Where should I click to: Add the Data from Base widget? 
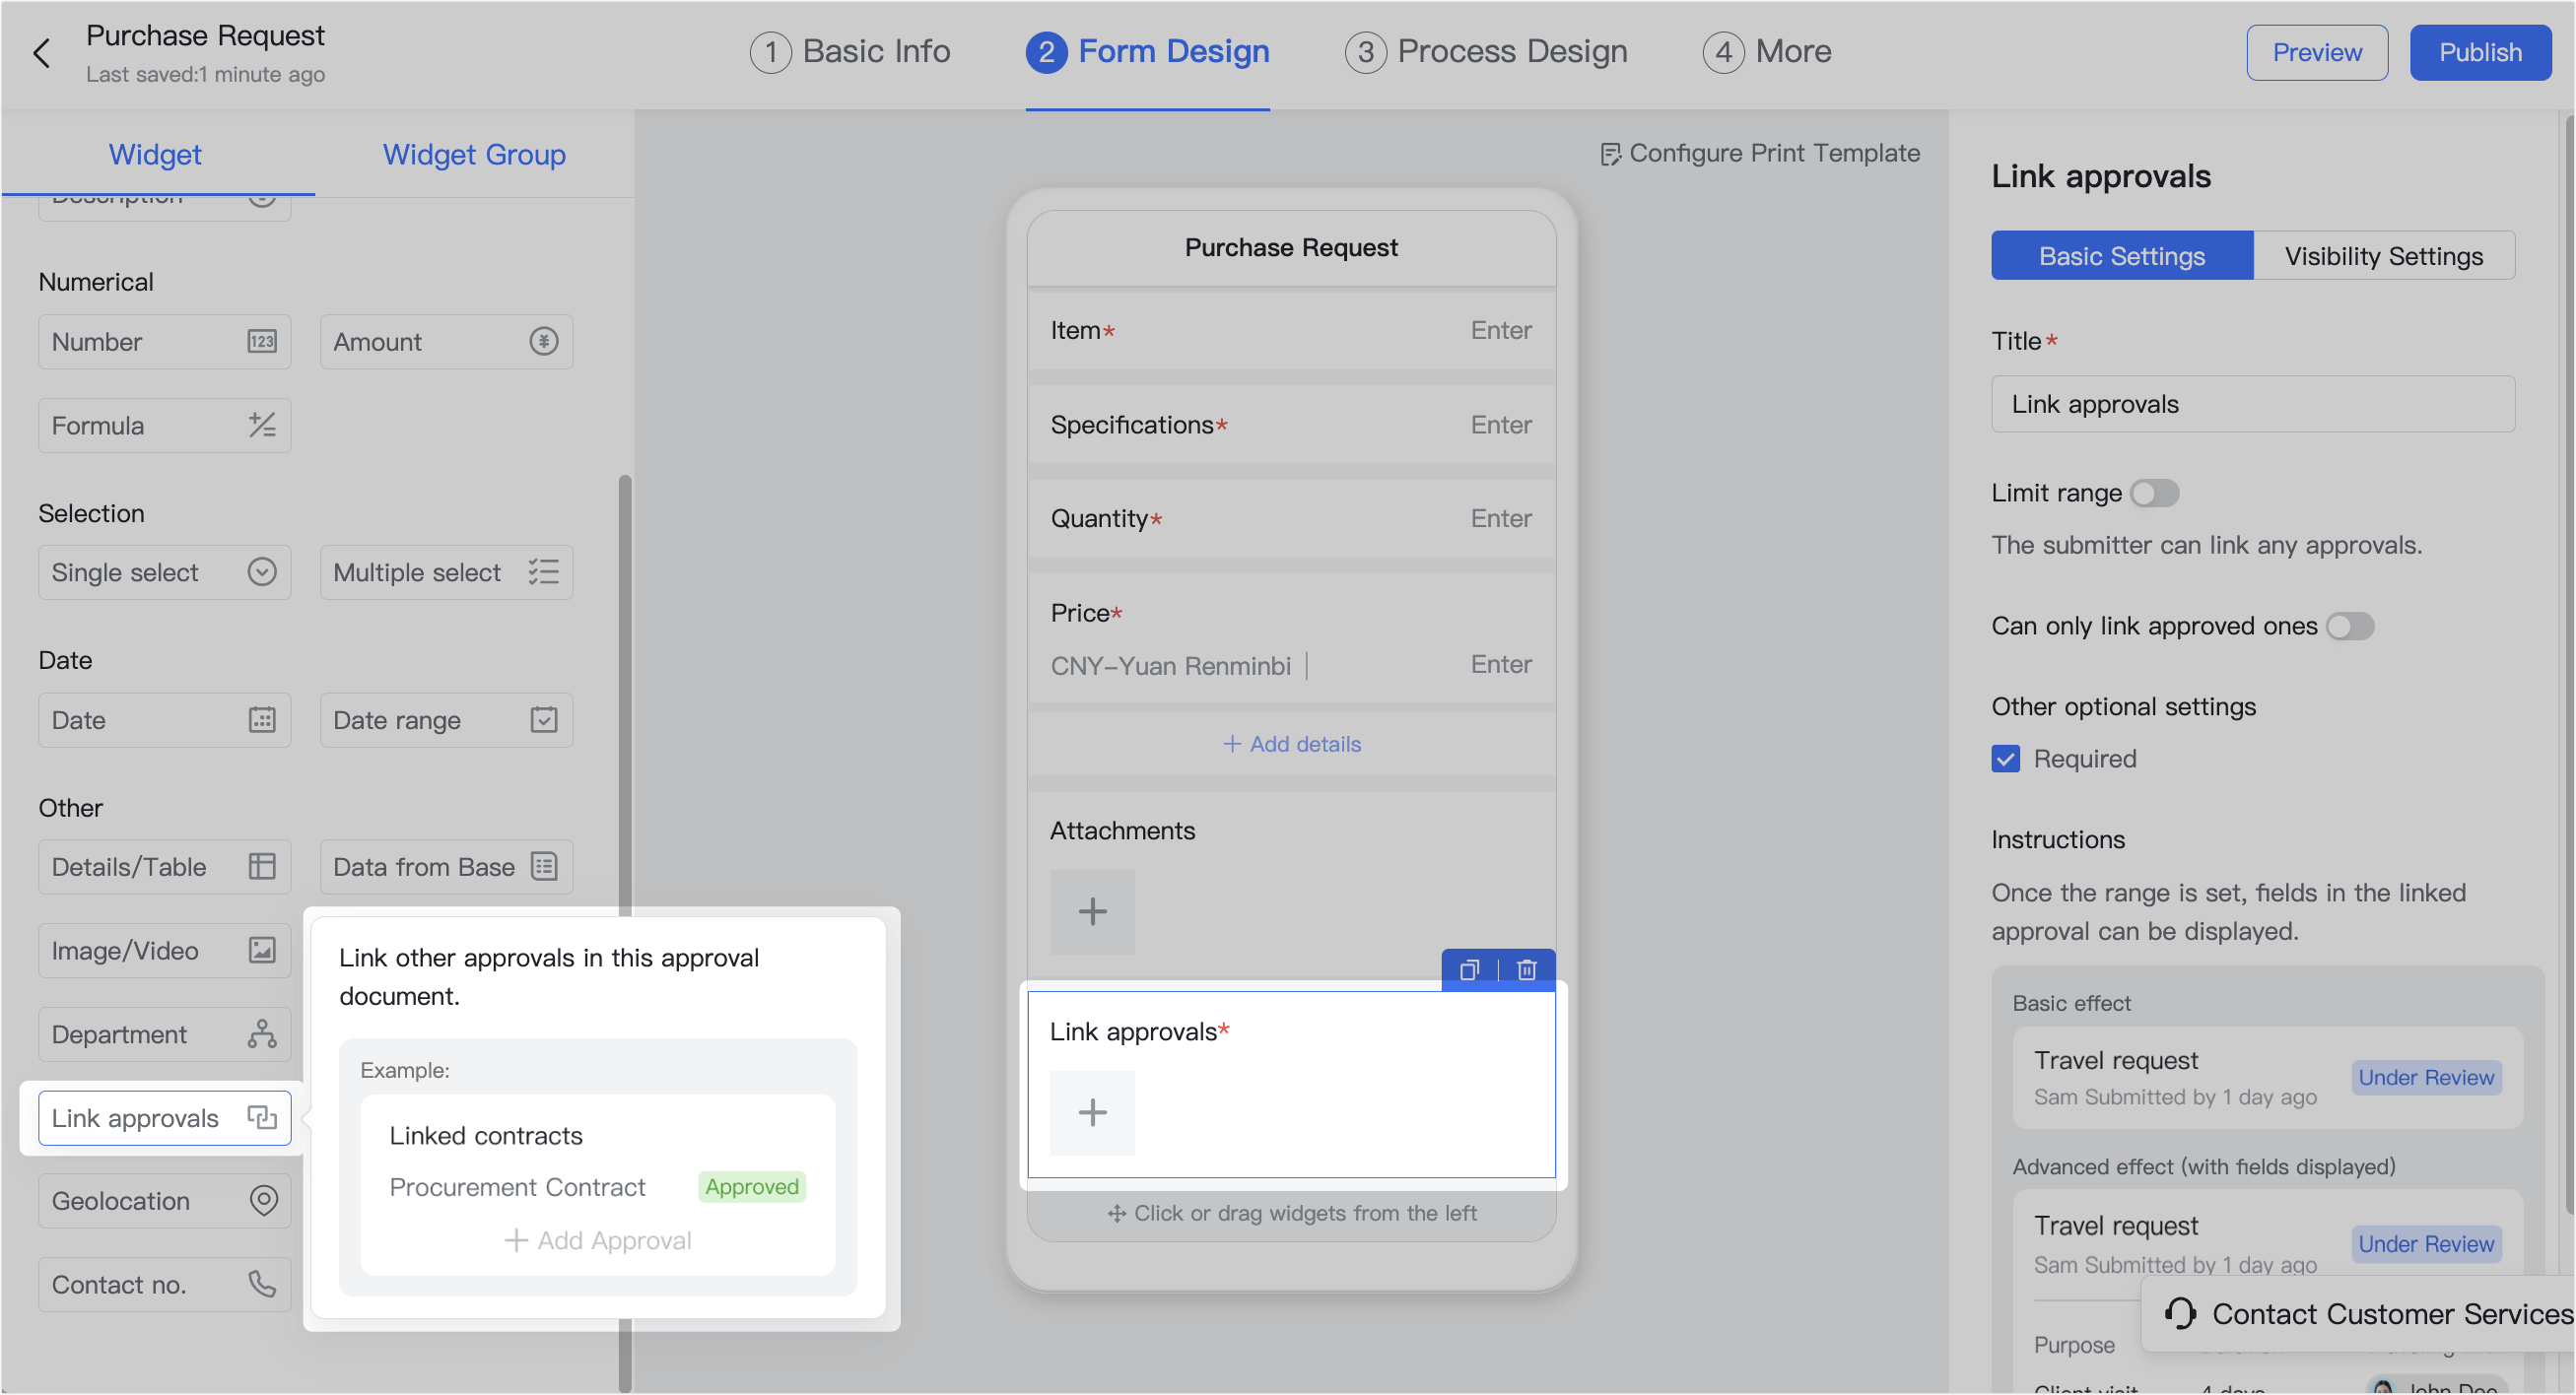click(446, 868)
